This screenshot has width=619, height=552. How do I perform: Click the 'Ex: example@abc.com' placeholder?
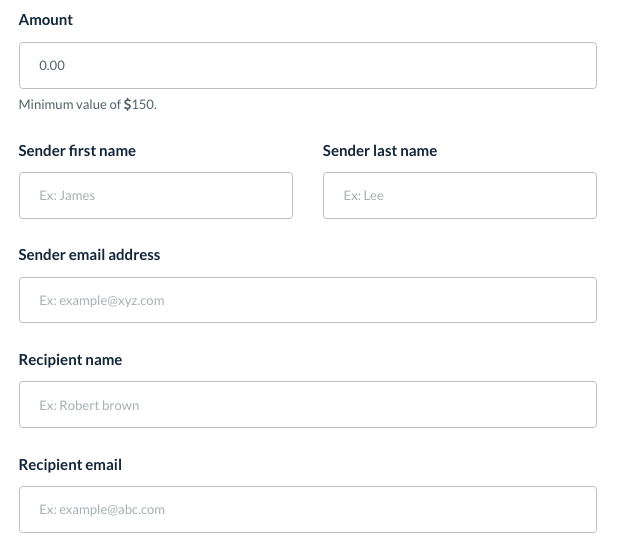click(x=102, y=509)
